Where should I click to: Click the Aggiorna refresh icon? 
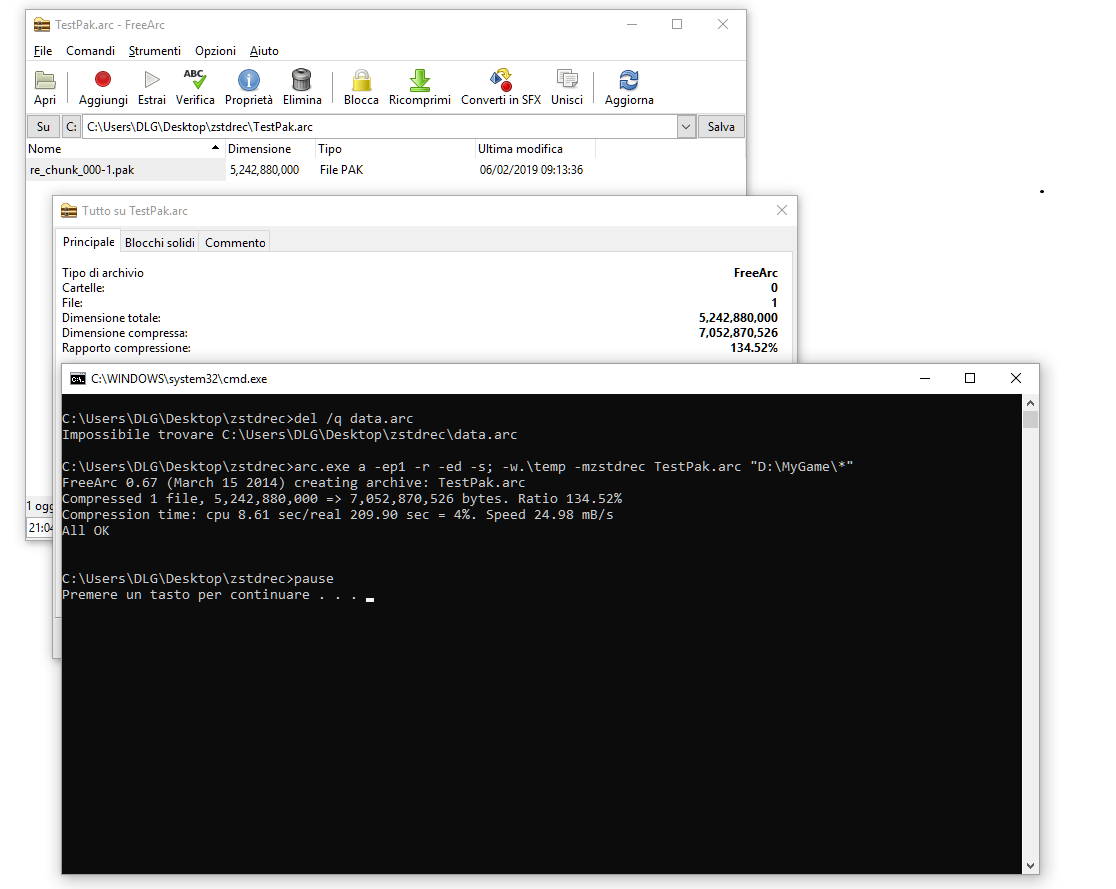coord(629,80)
